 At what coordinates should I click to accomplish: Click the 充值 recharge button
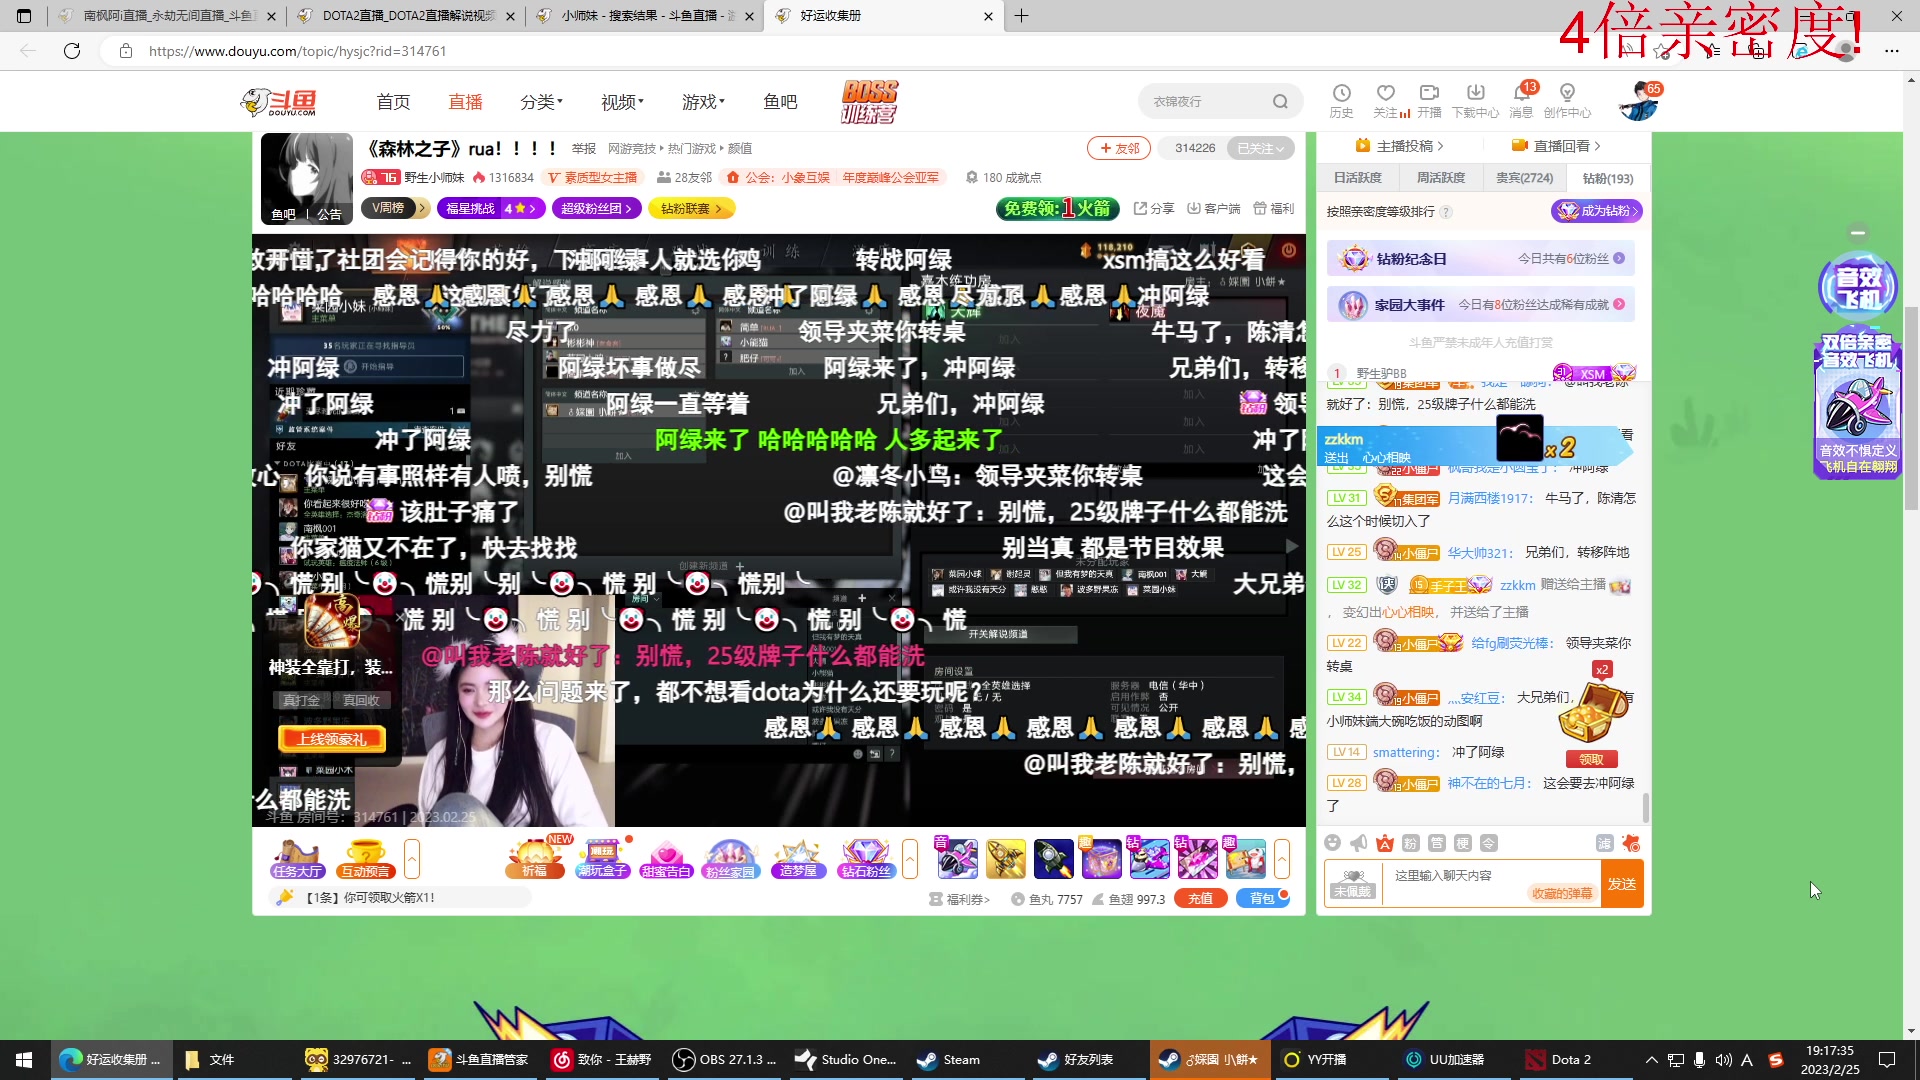(x=1200, y=898)
